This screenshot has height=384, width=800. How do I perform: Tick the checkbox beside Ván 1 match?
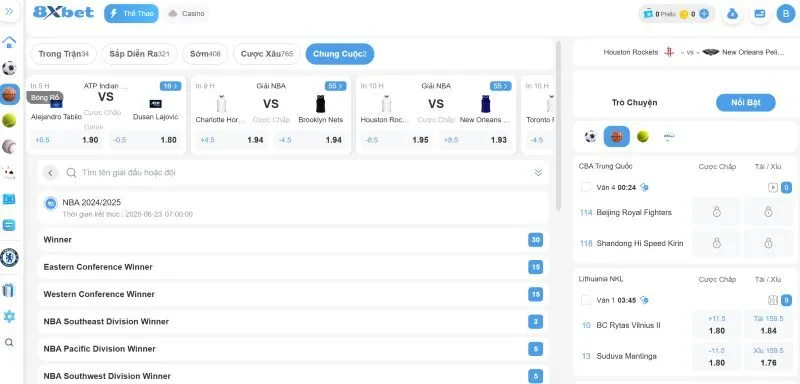(586, 300)
